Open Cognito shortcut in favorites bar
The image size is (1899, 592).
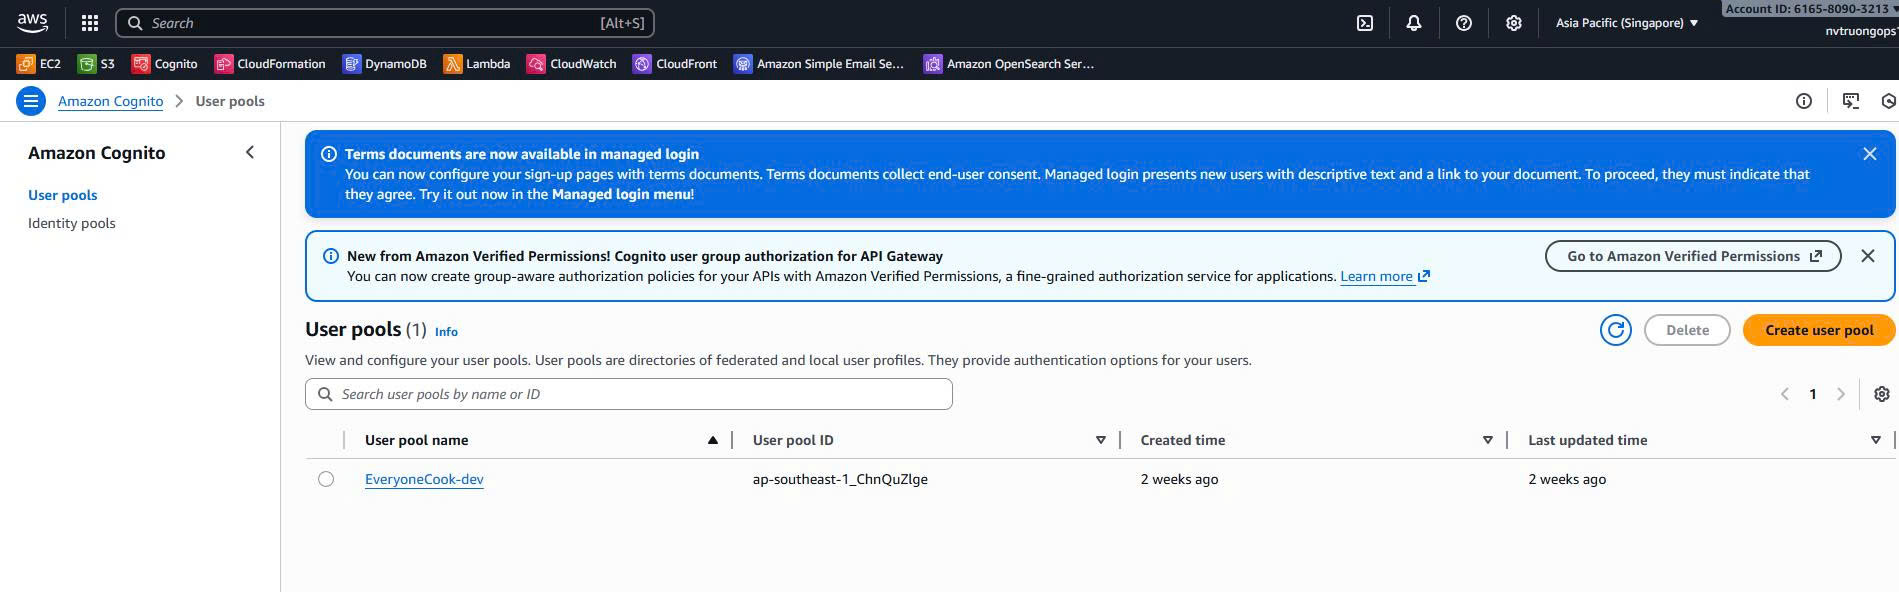tap(165, 64)
